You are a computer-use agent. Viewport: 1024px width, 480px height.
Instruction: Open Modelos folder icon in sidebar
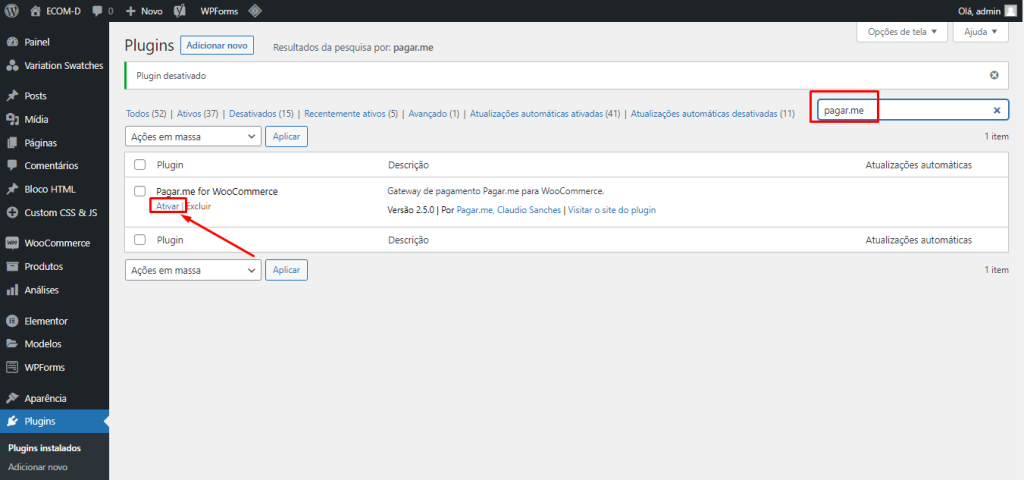tap(12, 344)
